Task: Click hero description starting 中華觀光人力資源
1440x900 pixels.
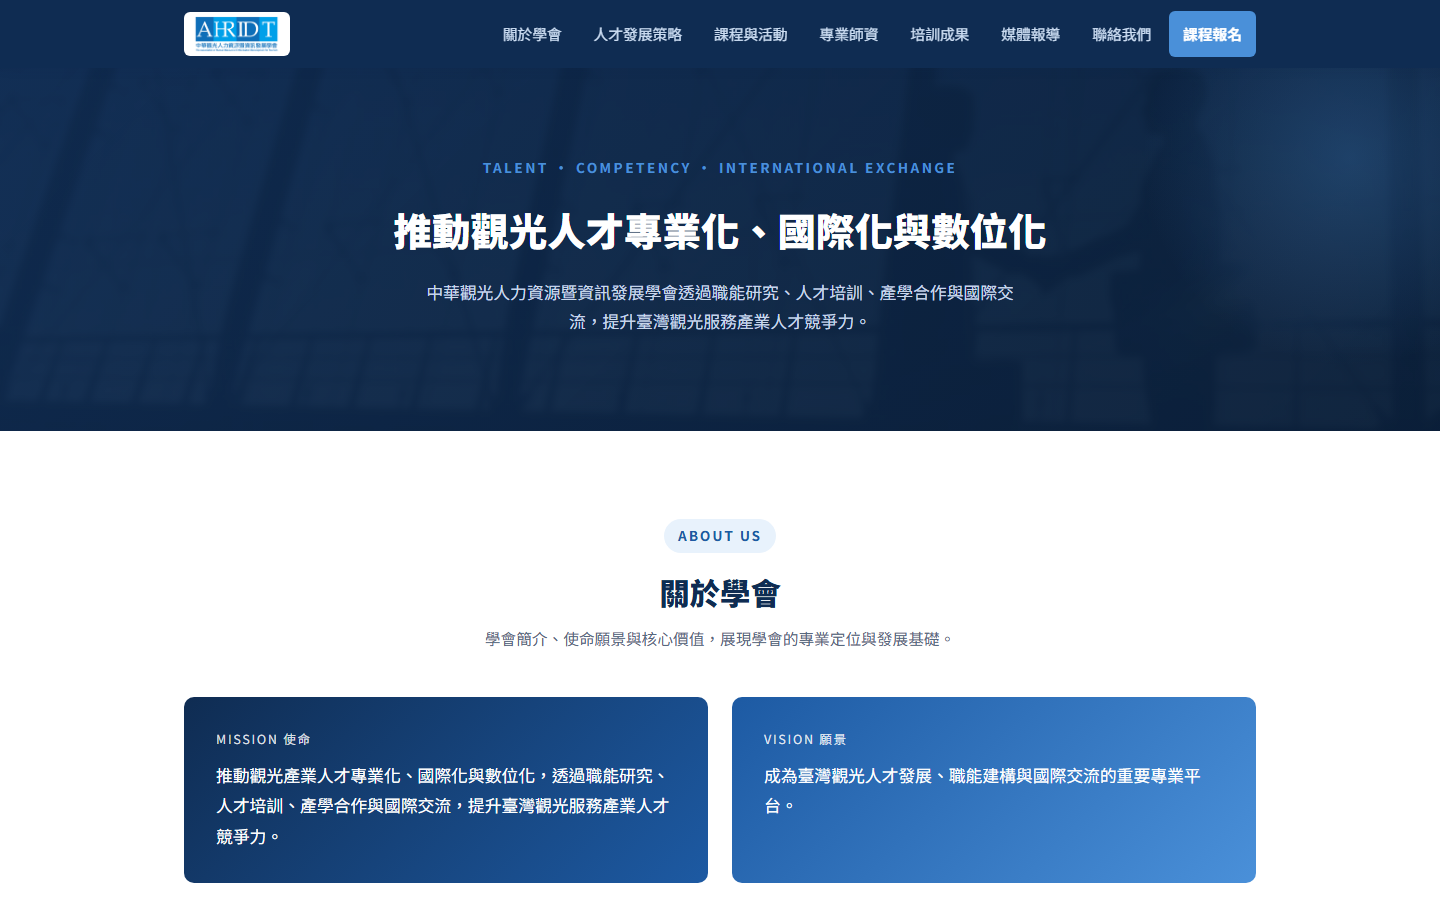Action: pyautogui.click(x=720, y=307)
